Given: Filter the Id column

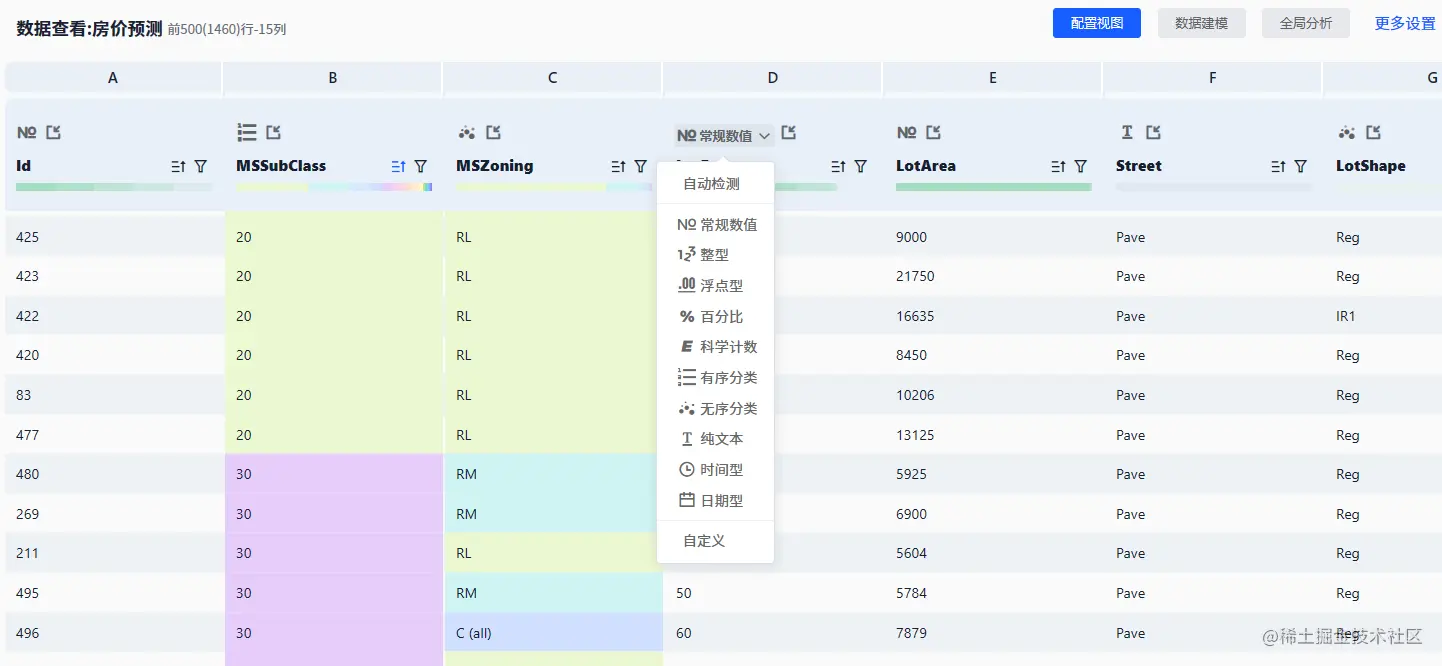Looking at the screenshot, I should coord(201,167).
